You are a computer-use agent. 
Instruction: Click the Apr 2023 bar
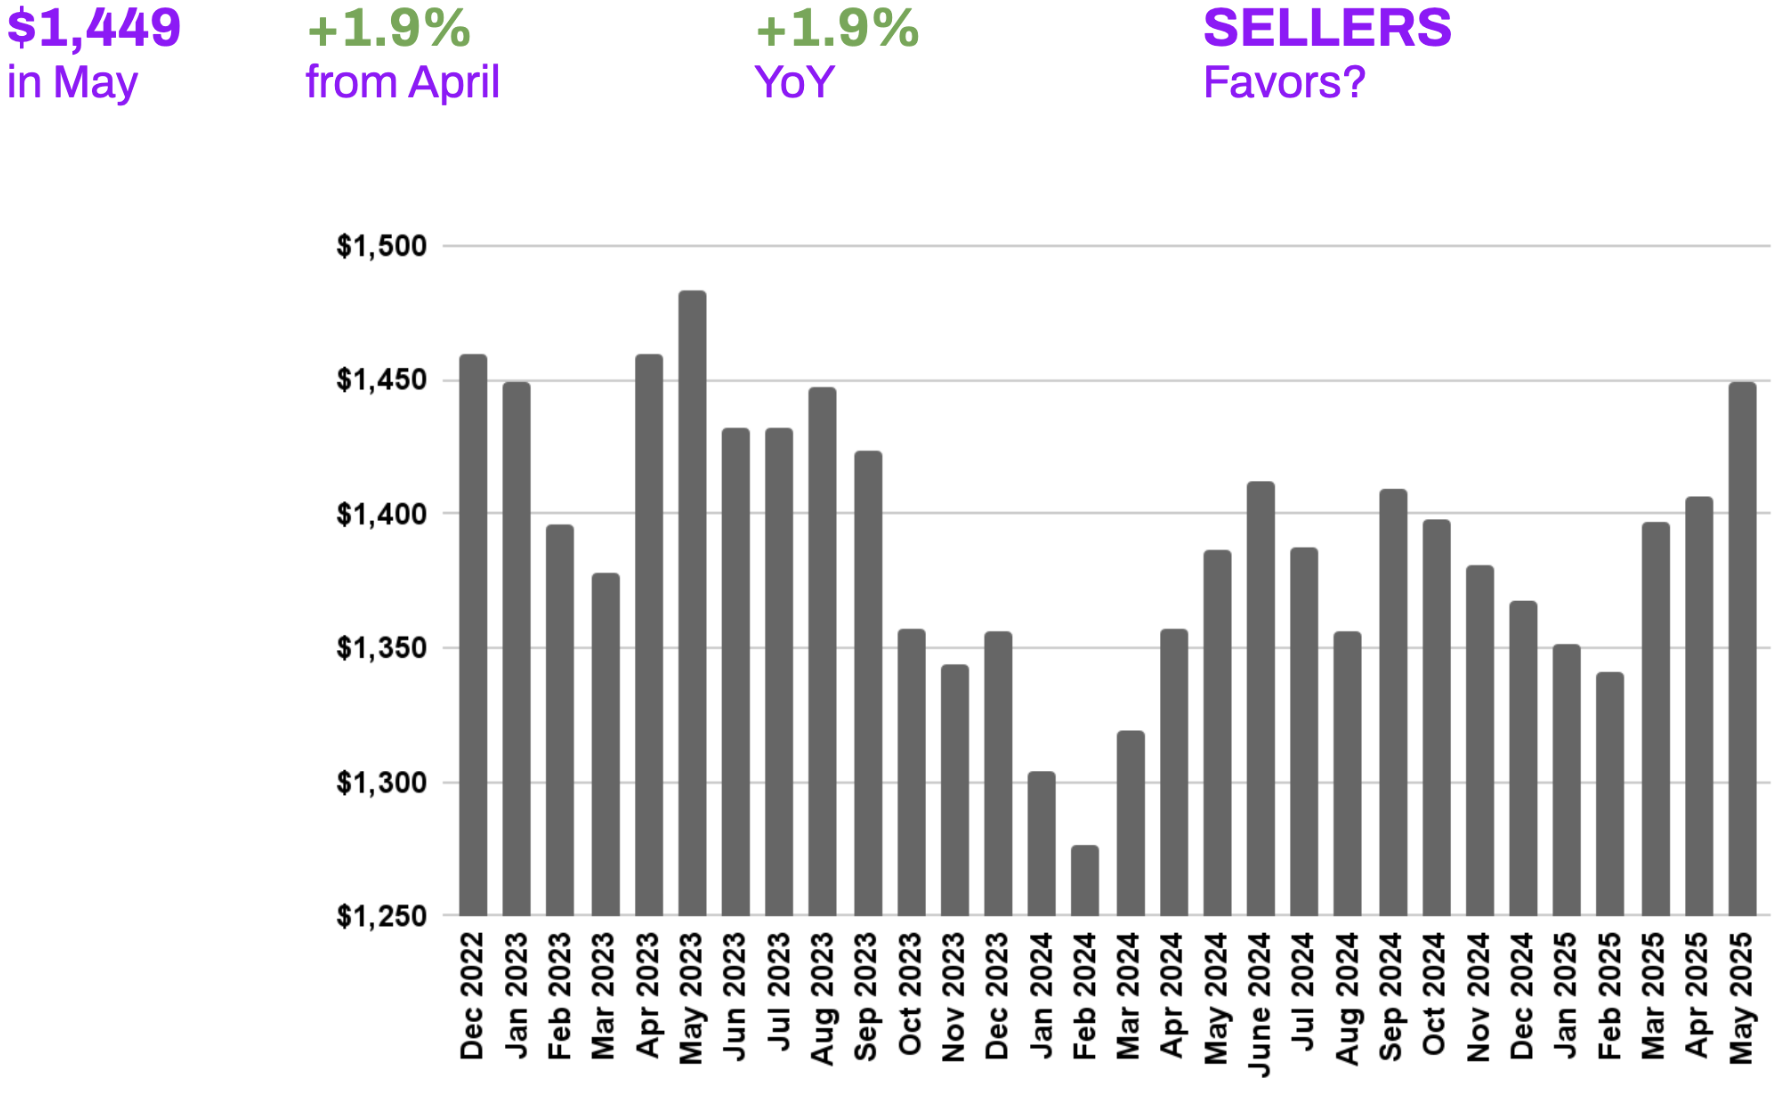649,635
